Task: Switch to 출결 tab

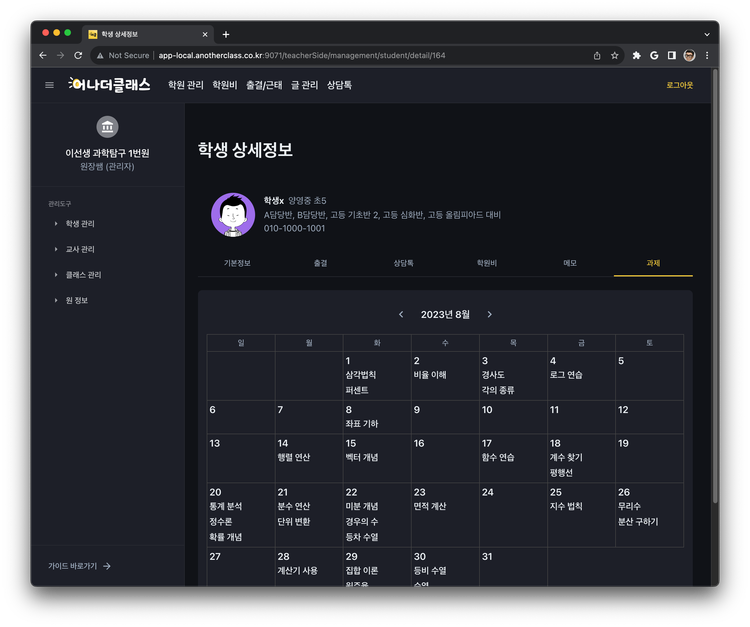Action: 320,263
